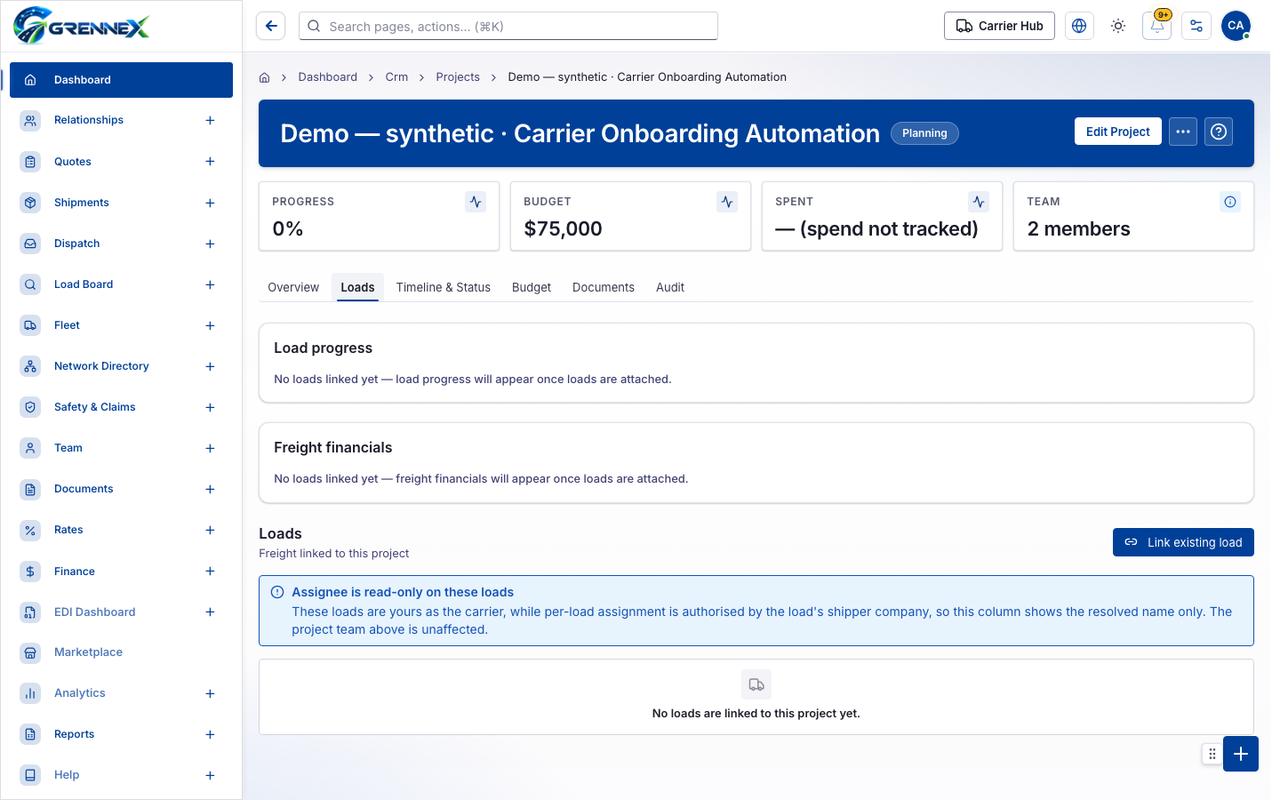Go to Projects in breadcrumb
The image size is (1280, 800).
(458, 77)
